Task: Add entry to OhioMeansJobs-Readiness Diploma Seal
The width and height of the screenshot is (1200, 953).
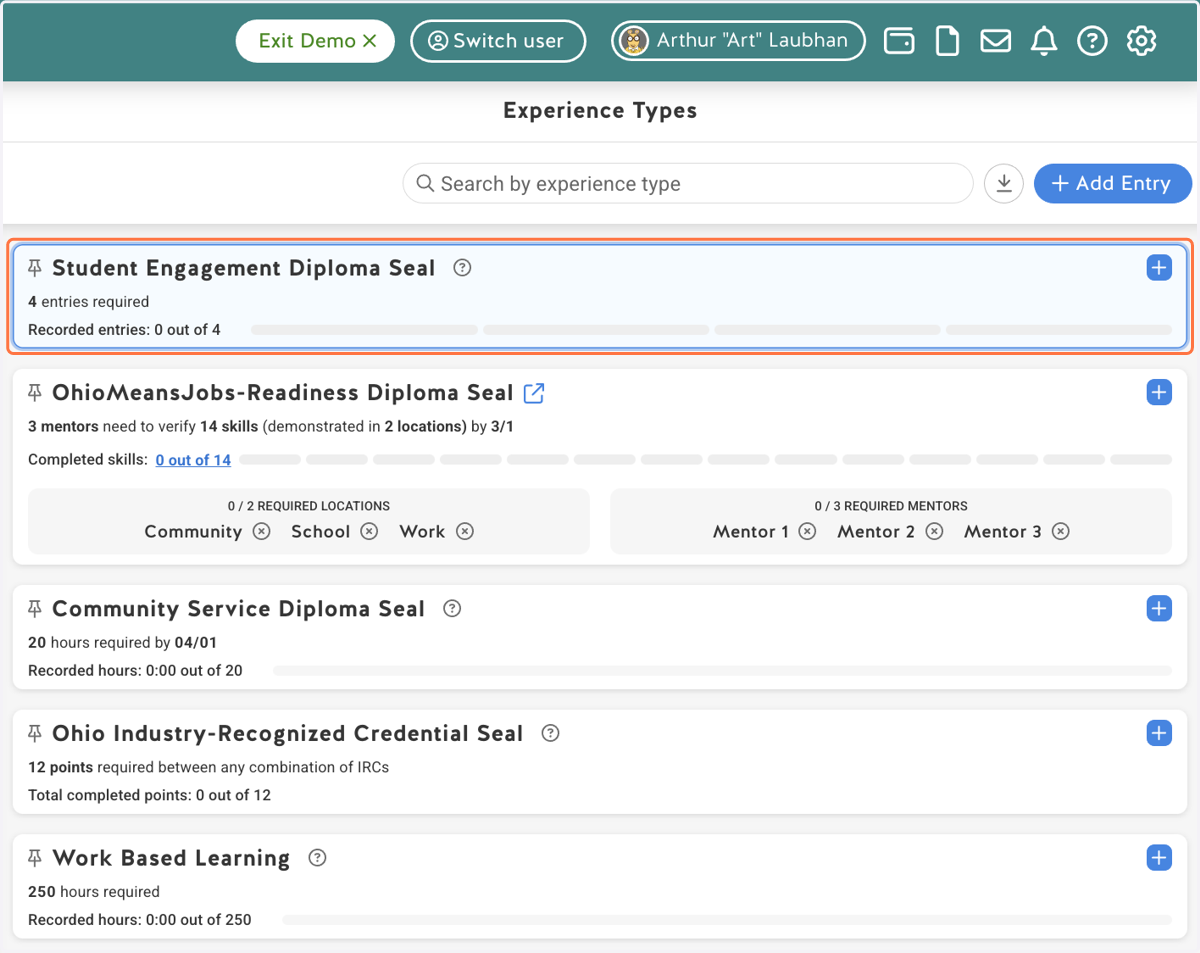Action: (x=1159, y=393)
